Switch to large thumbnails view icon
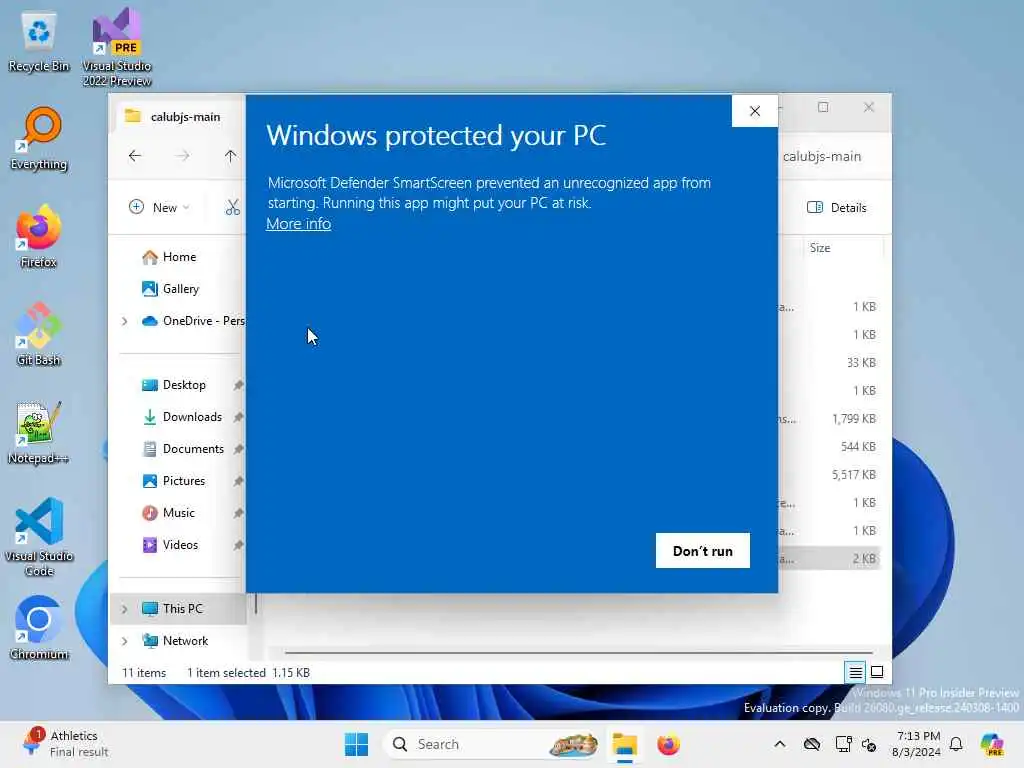Screen dimensions: 1024x768 877,672
